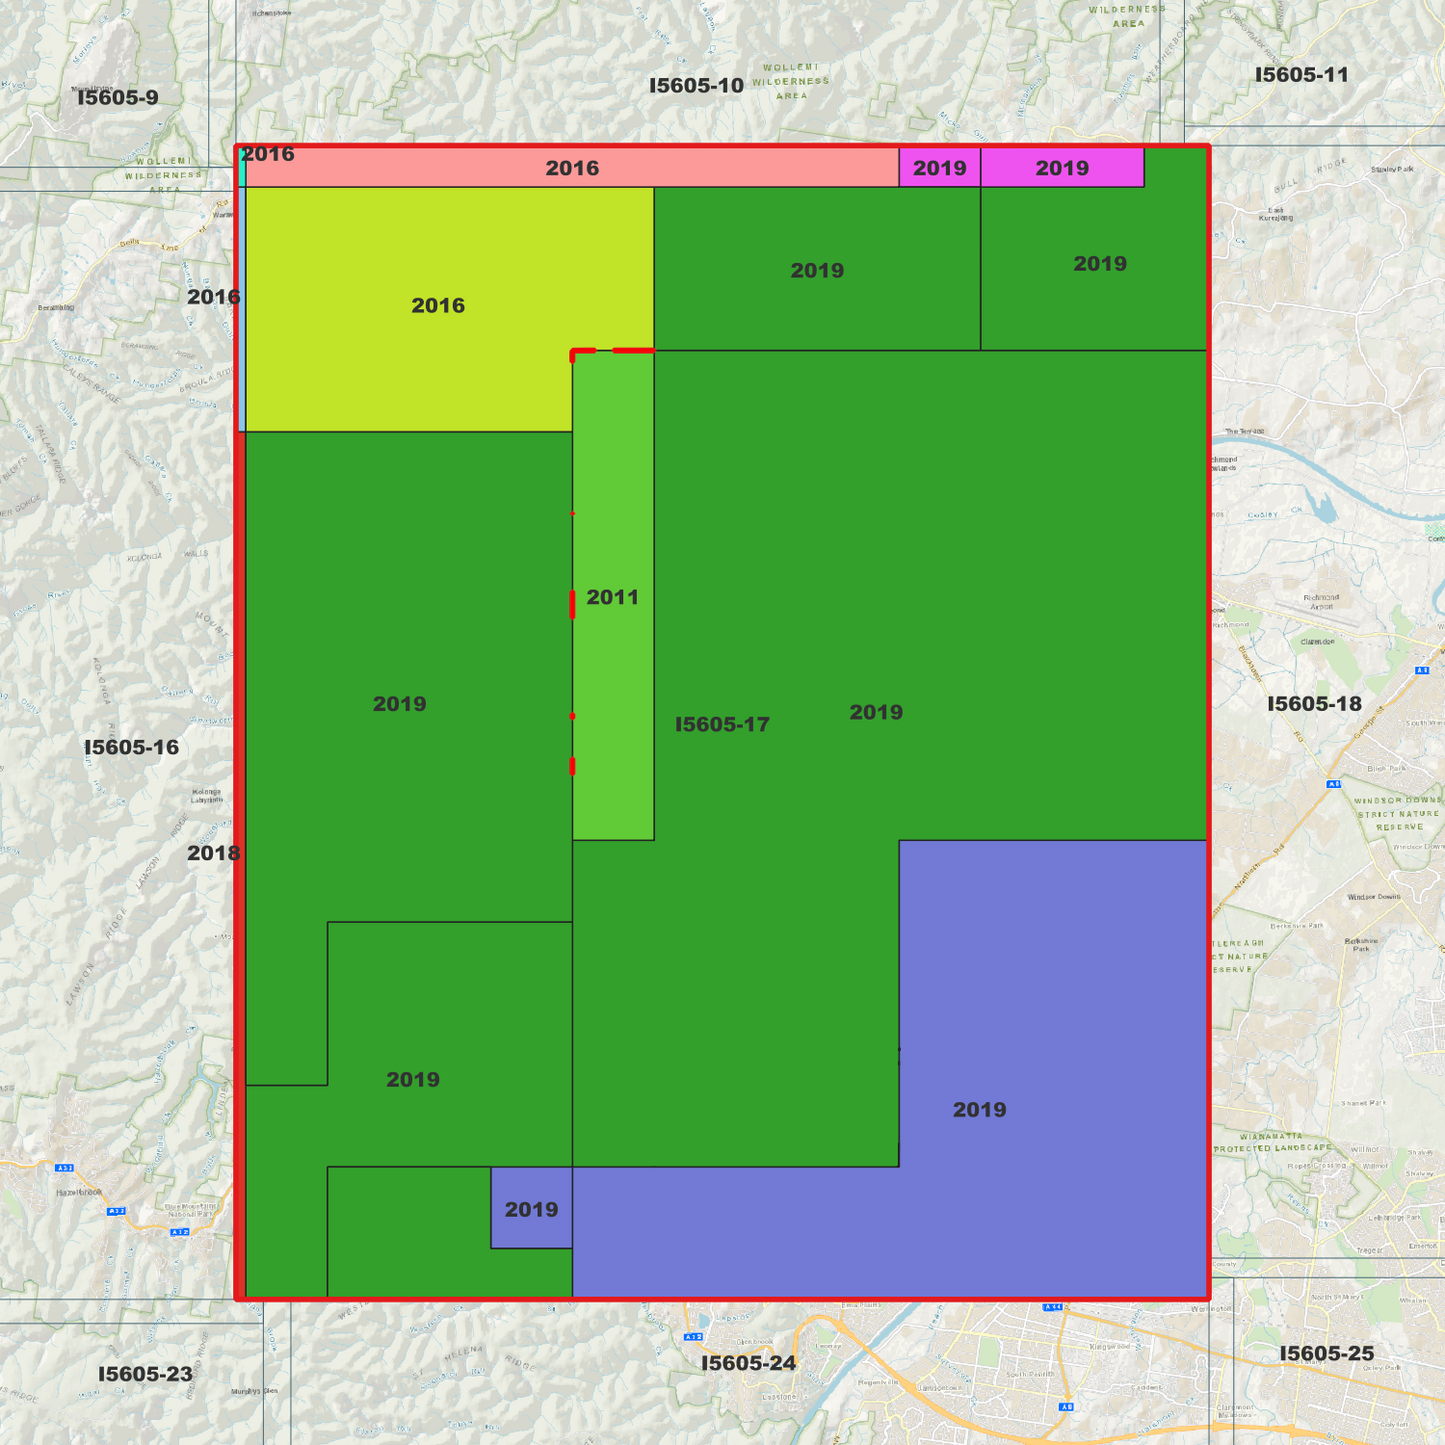Screen dimensions: 1445x1445
Task: Click the lime-yellow 2016 map region
Action: 438,306
